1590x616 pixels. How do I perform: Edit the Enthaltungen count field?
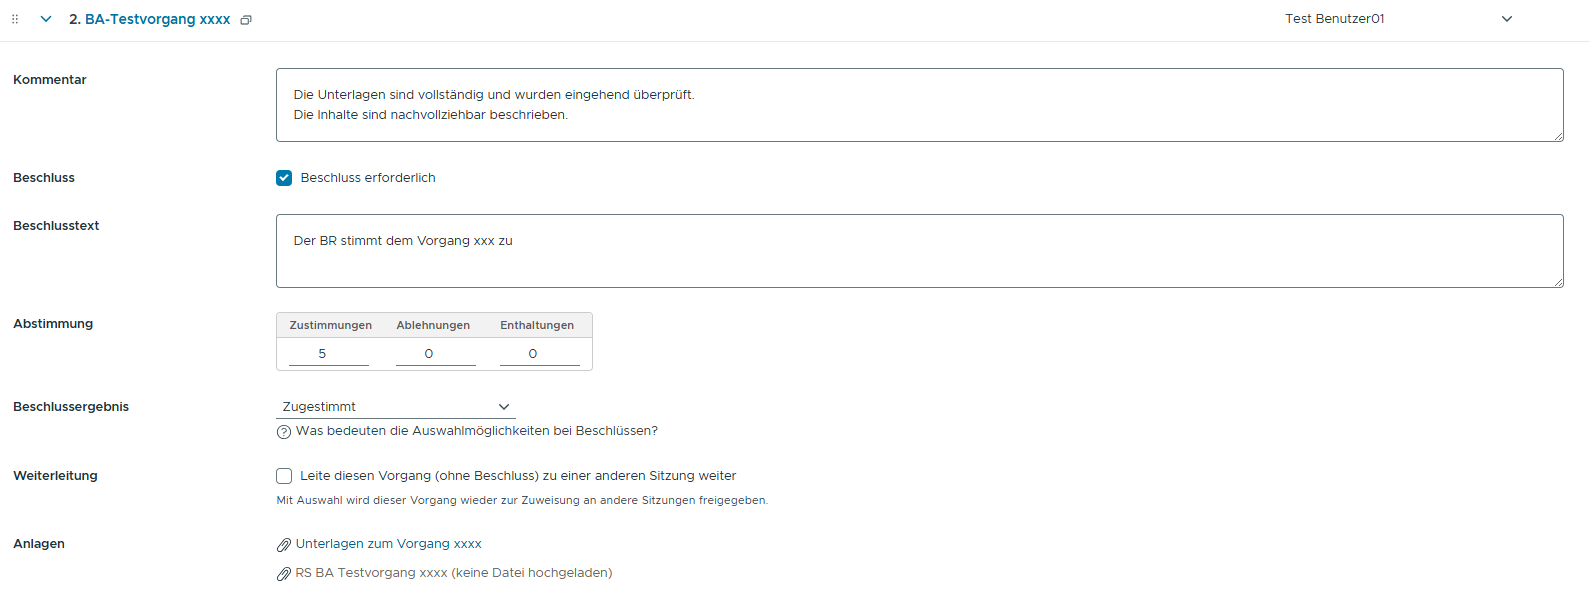[539, 354]
